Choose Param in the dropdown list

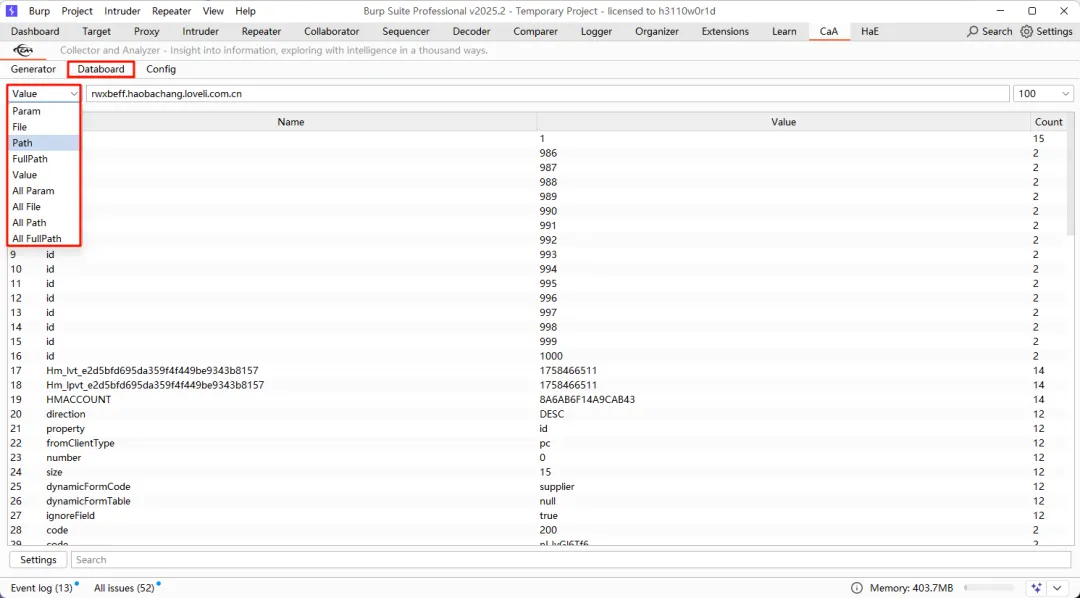coord(44,111)
